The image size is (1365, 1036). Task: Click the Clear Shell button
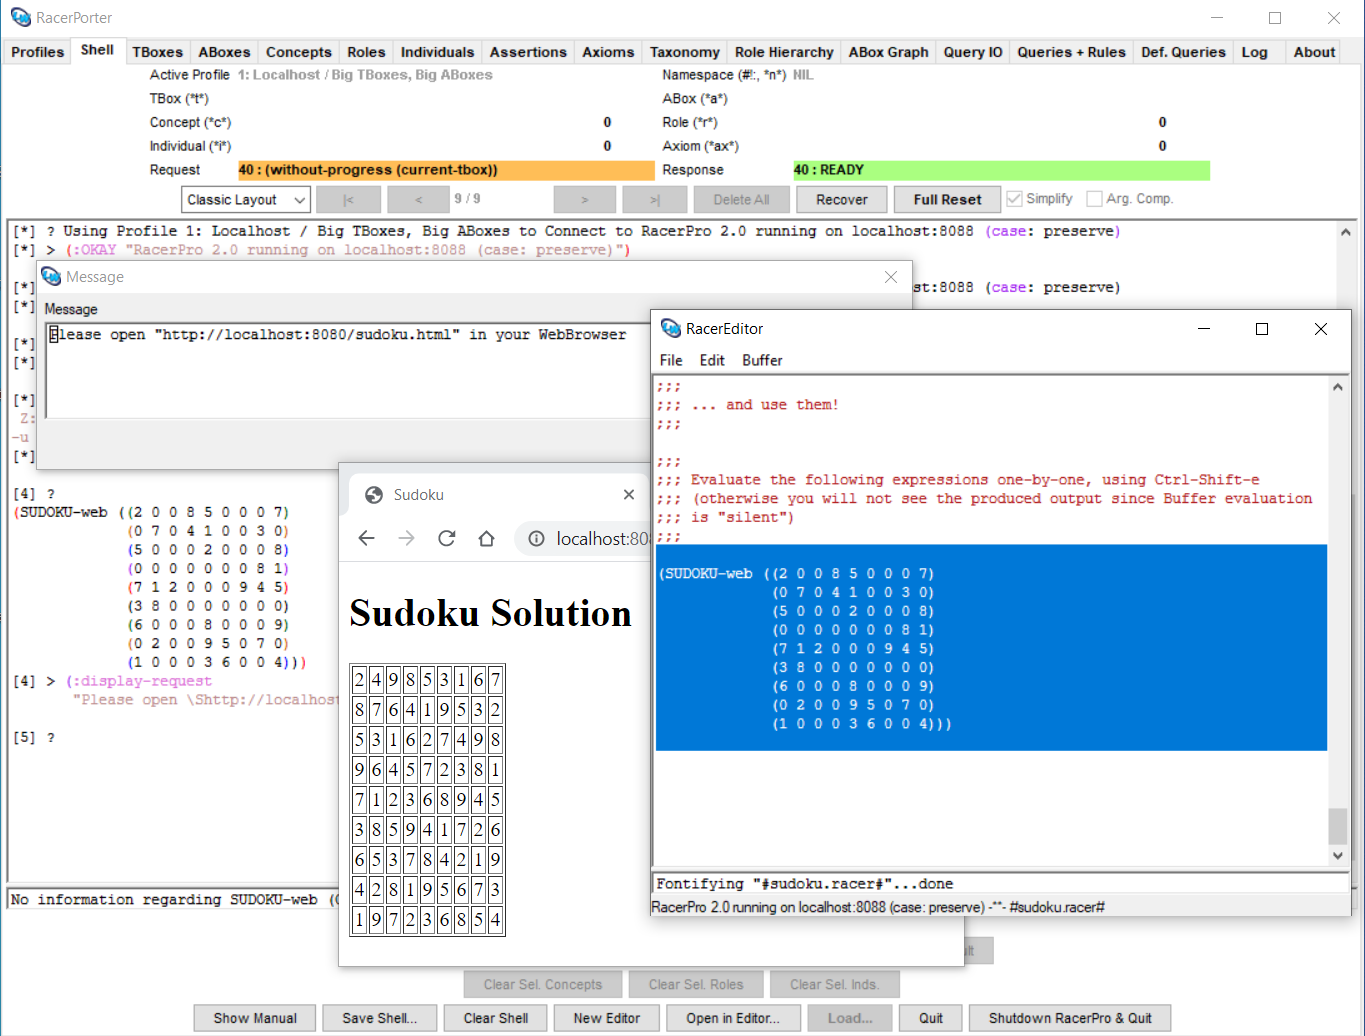(x=496, y=1018)
